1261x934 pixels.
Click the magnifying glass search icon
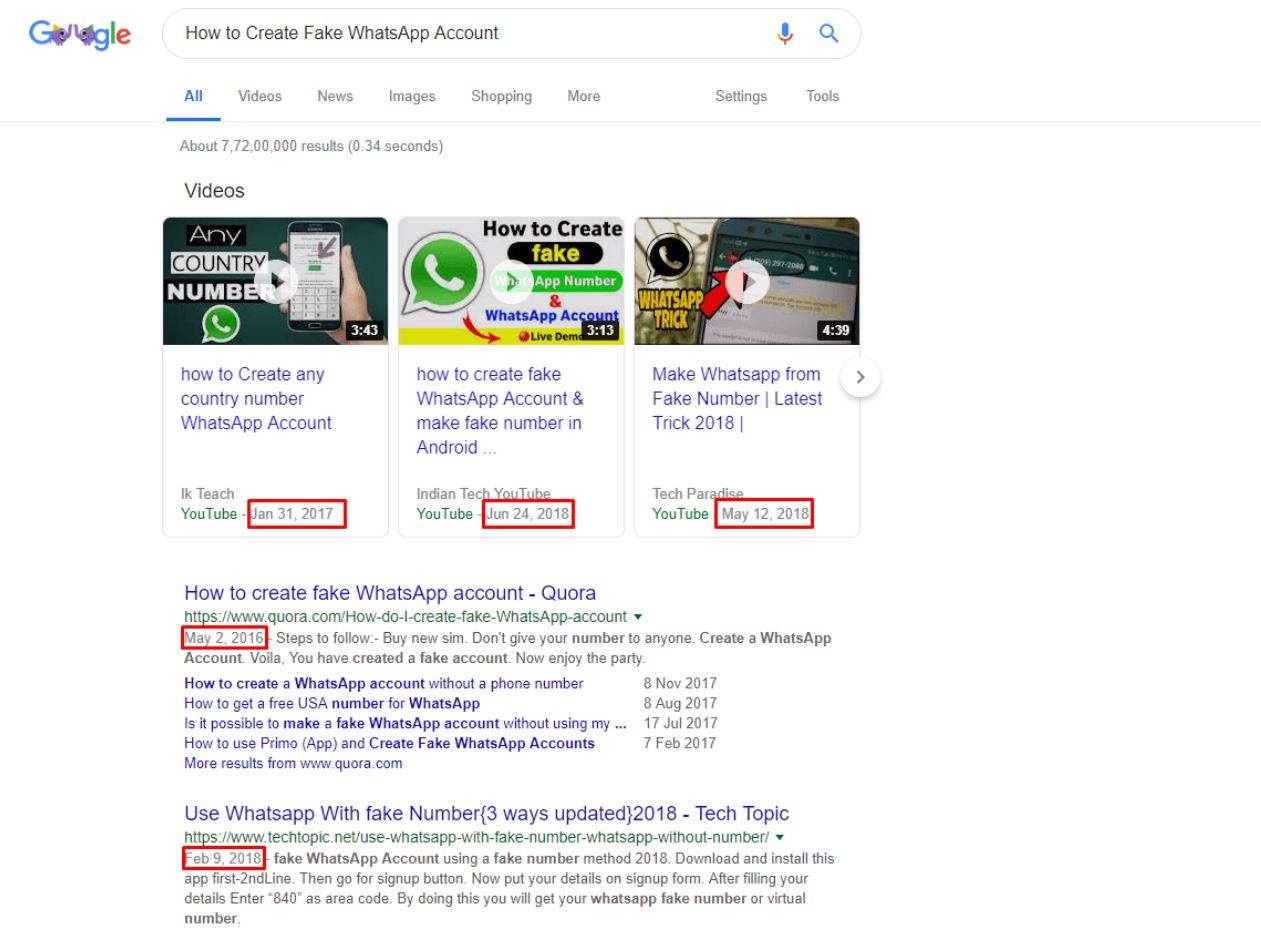828,33
